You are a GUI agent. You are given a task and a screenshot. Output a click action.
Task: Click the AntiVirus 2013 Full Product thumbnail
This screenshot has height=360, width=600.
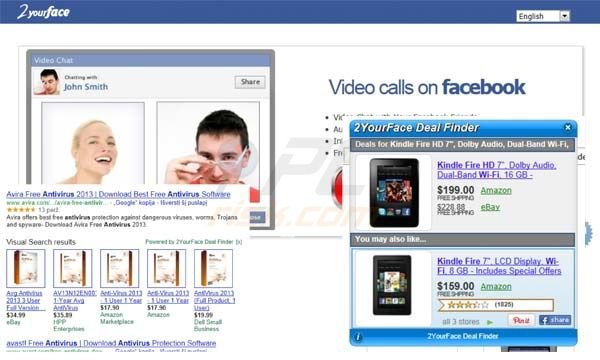pos(214,269)
